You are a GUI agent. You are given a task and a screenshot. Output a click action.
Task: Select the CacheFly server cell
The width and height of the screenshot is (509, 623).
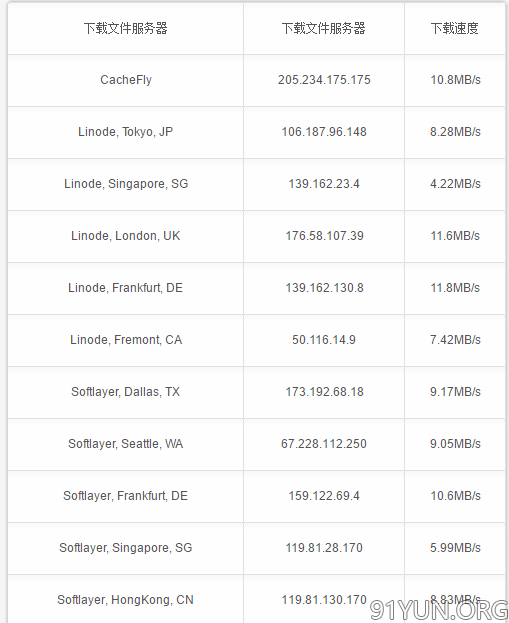point(126,80)
